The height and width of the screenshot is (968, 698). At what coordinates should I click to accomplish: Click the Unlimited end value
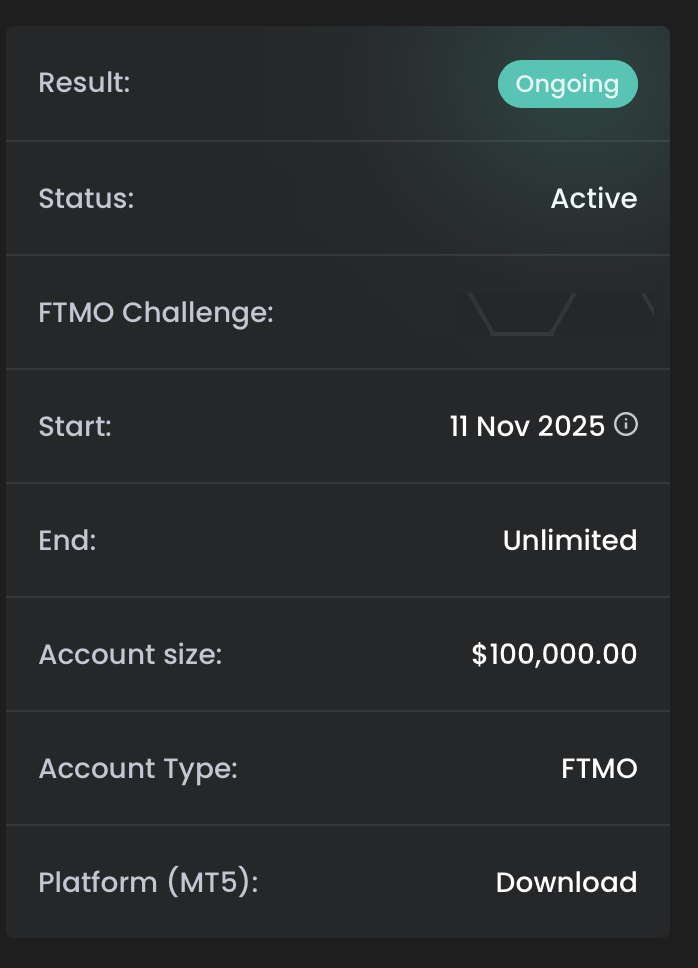[x=569, y=540]
